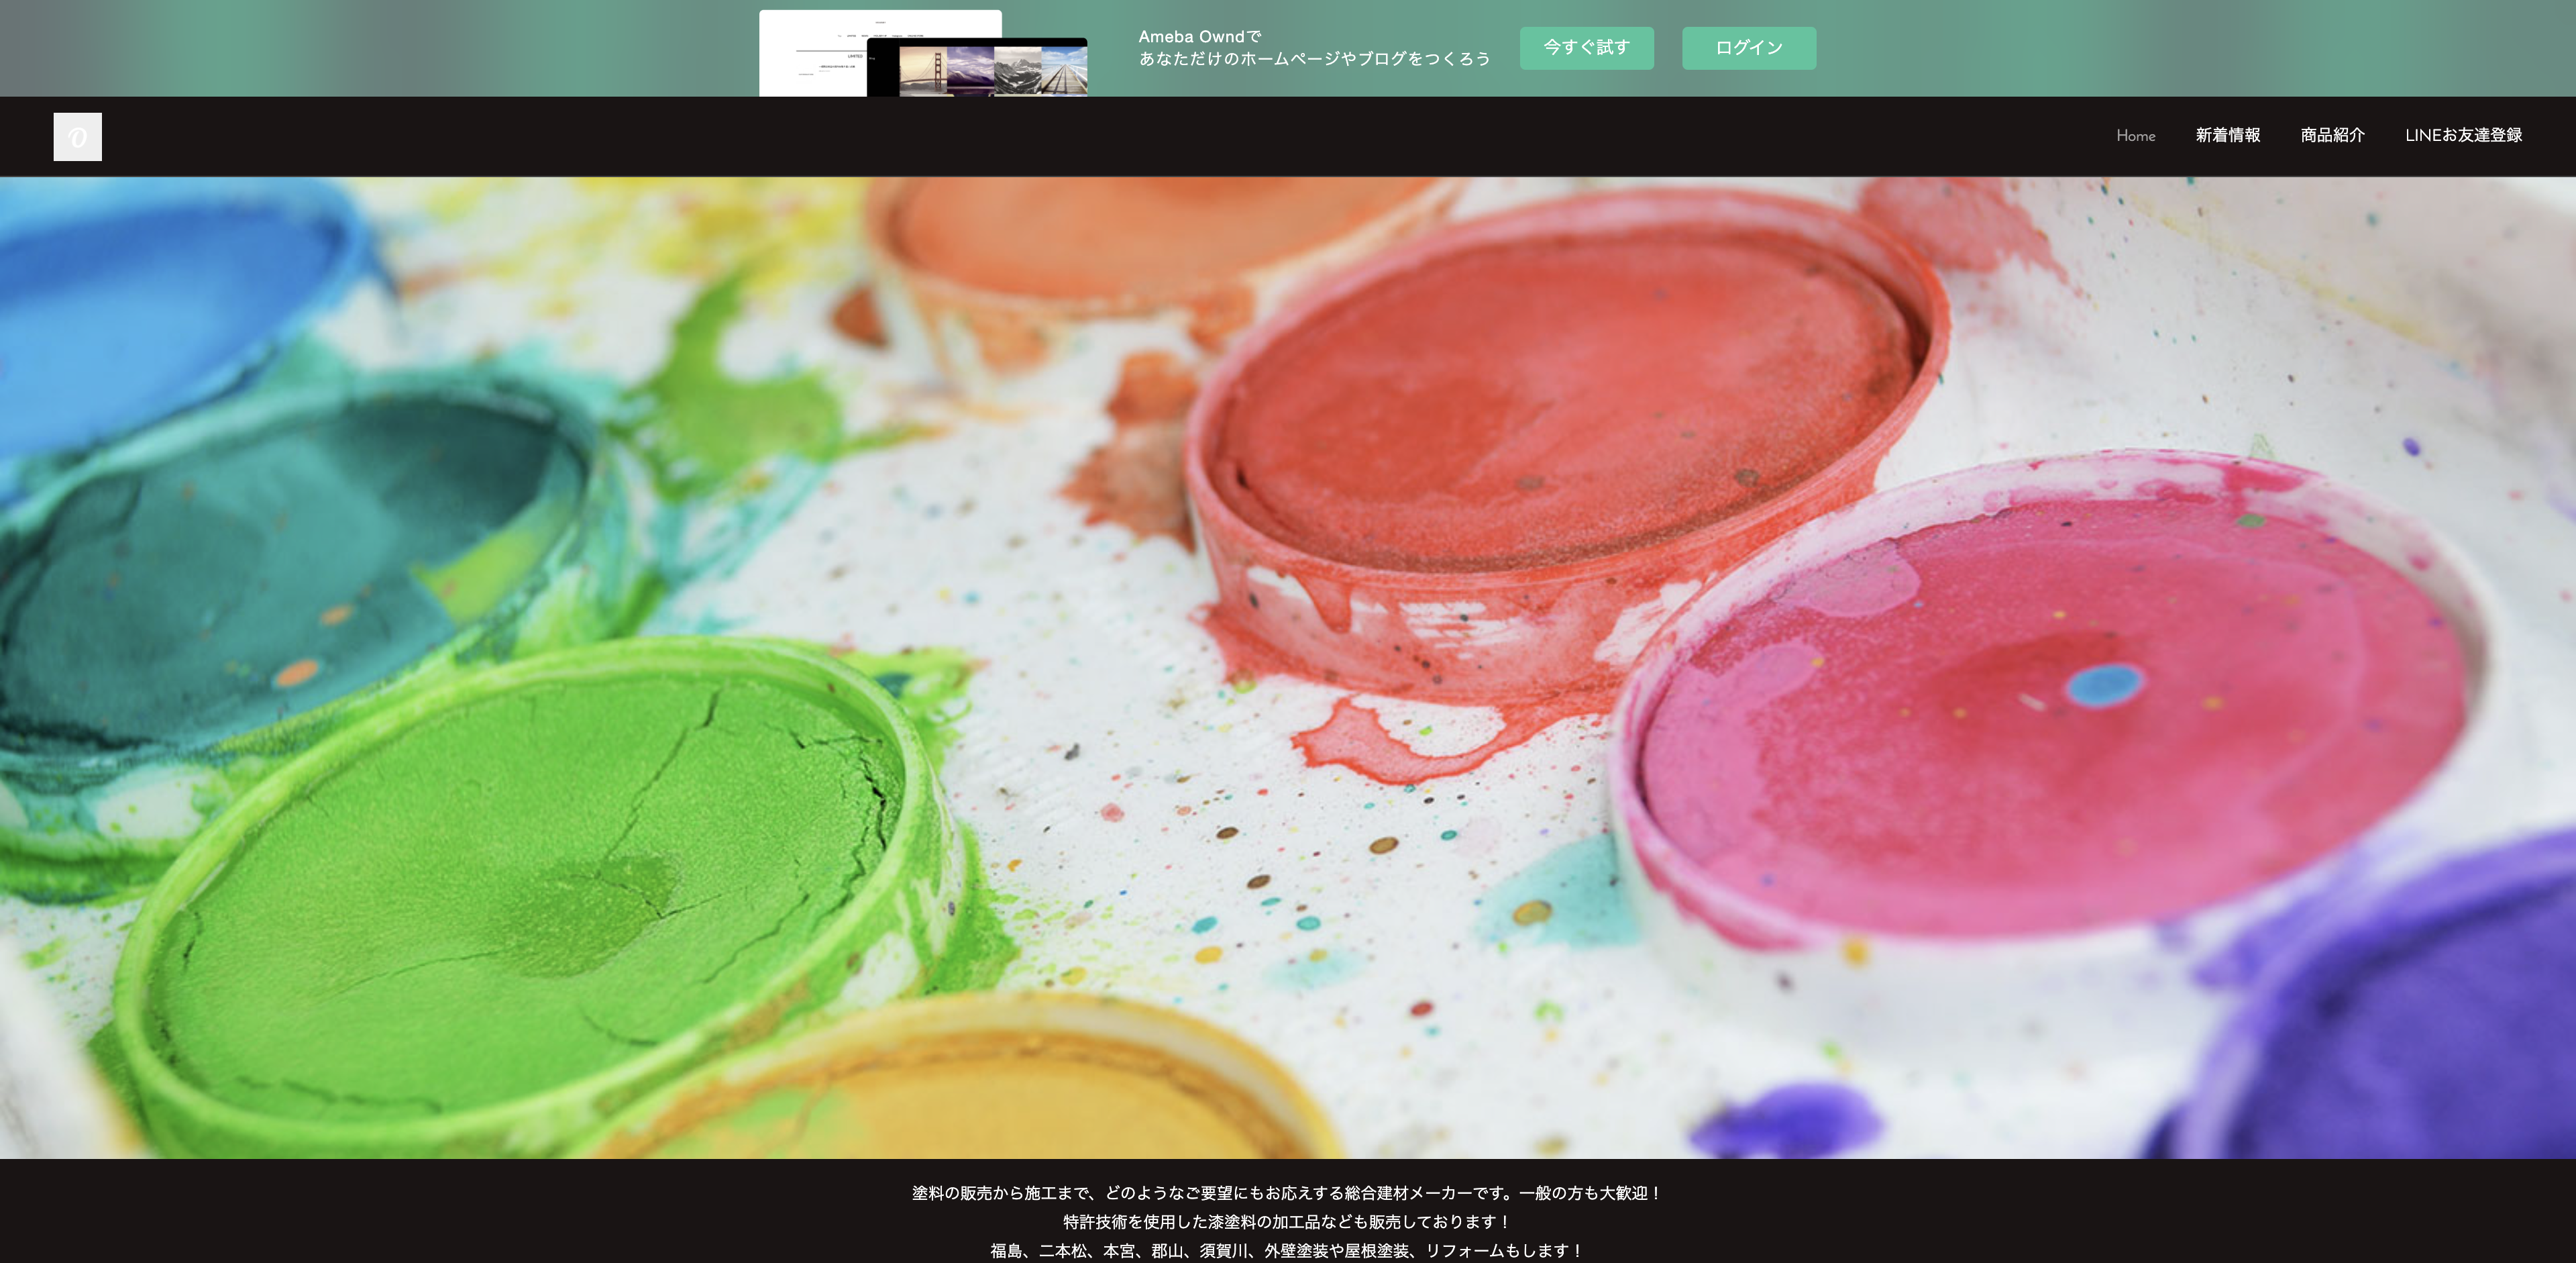Select text line starting 特許技術を使用した
This screenshot has width=2576, height=1263.
[1287, 1222]
